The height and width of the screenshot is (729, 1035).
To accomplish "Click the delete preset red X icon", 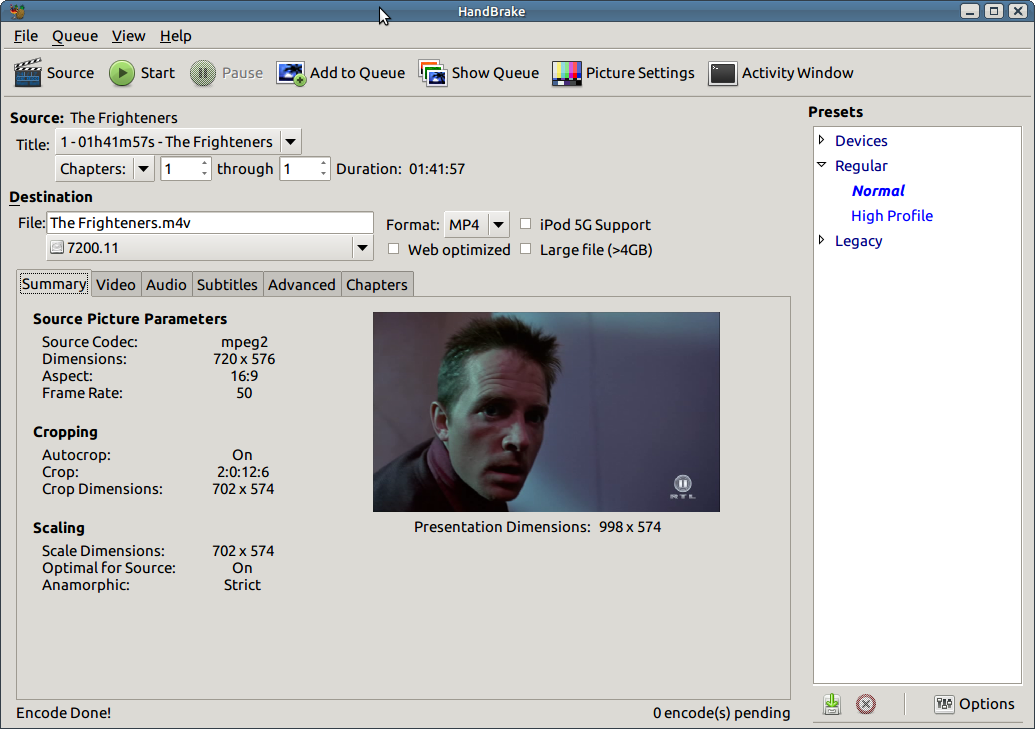I will (866, 704).
